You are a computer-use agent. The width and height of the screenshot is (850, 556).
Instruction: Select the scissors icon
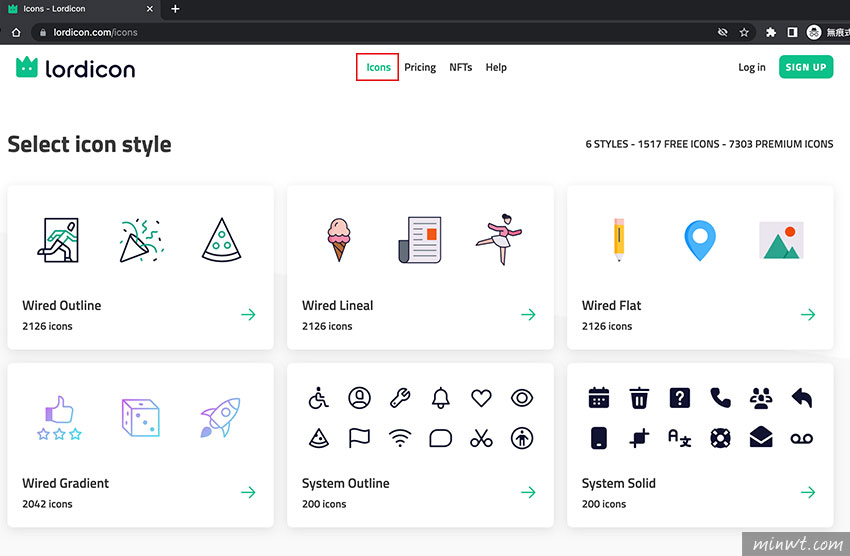(481, 438)
